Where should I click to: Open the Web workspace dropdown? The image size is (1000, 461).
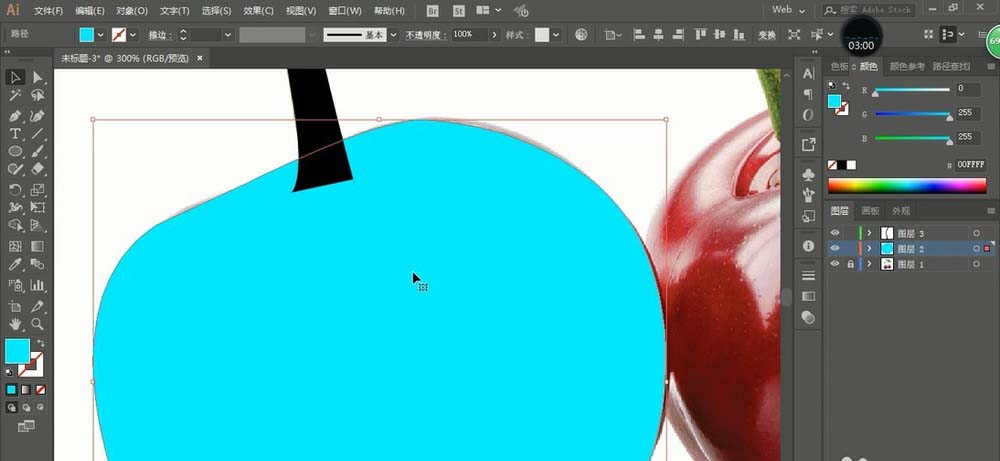pyautogui.click(x=788, y=10)
